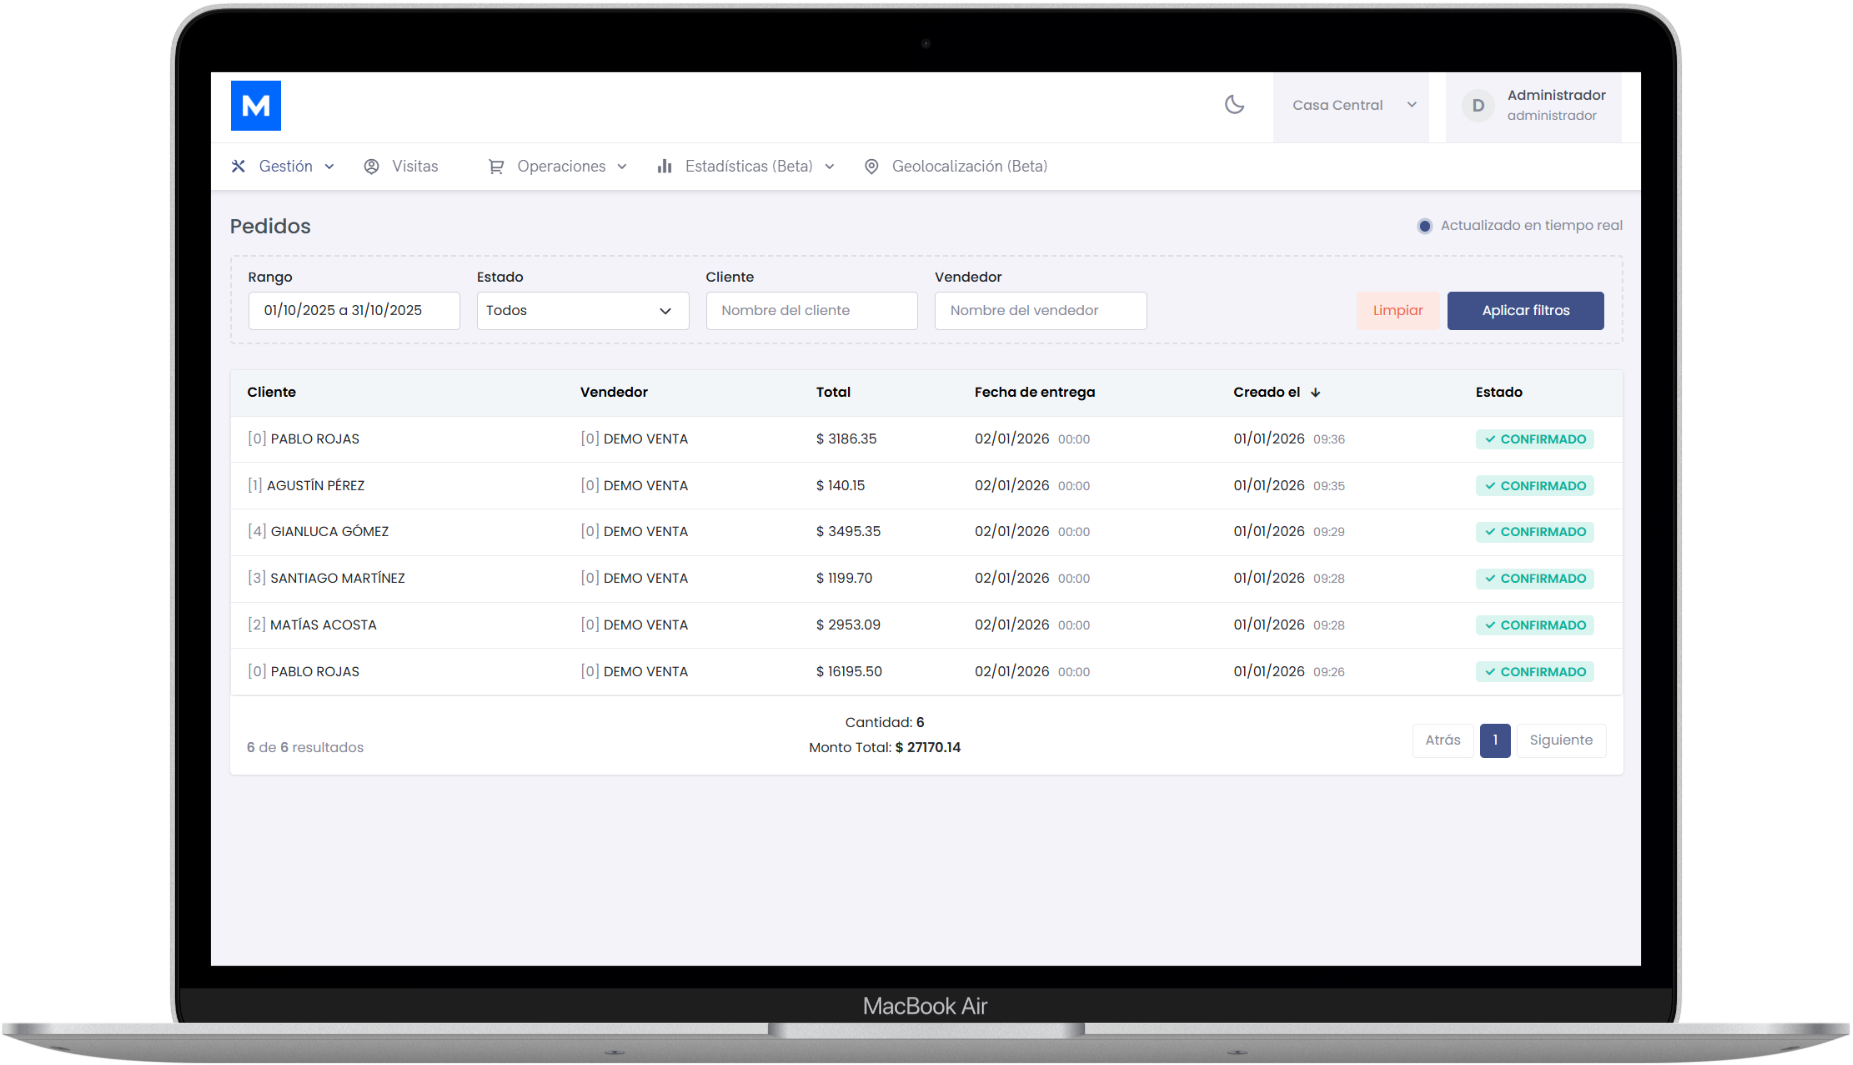Viewport: 1853px width, 1065px height.
Task: Click the Nombre del cliente input field
Action: (x=811, y=310)
